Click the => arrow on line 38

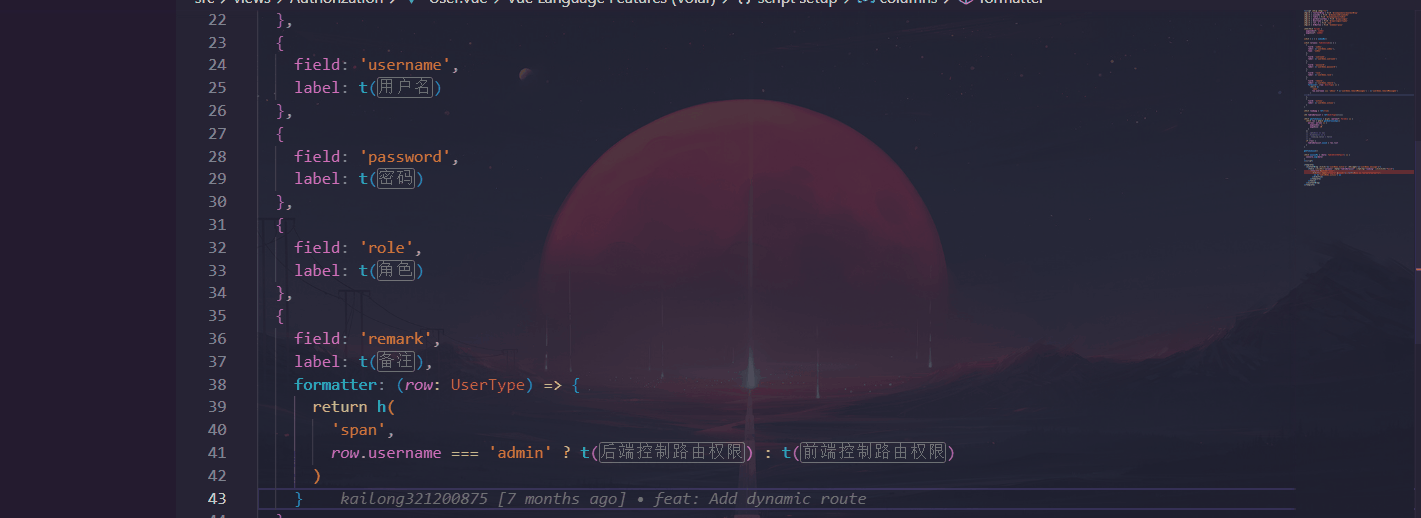[552, 385]
